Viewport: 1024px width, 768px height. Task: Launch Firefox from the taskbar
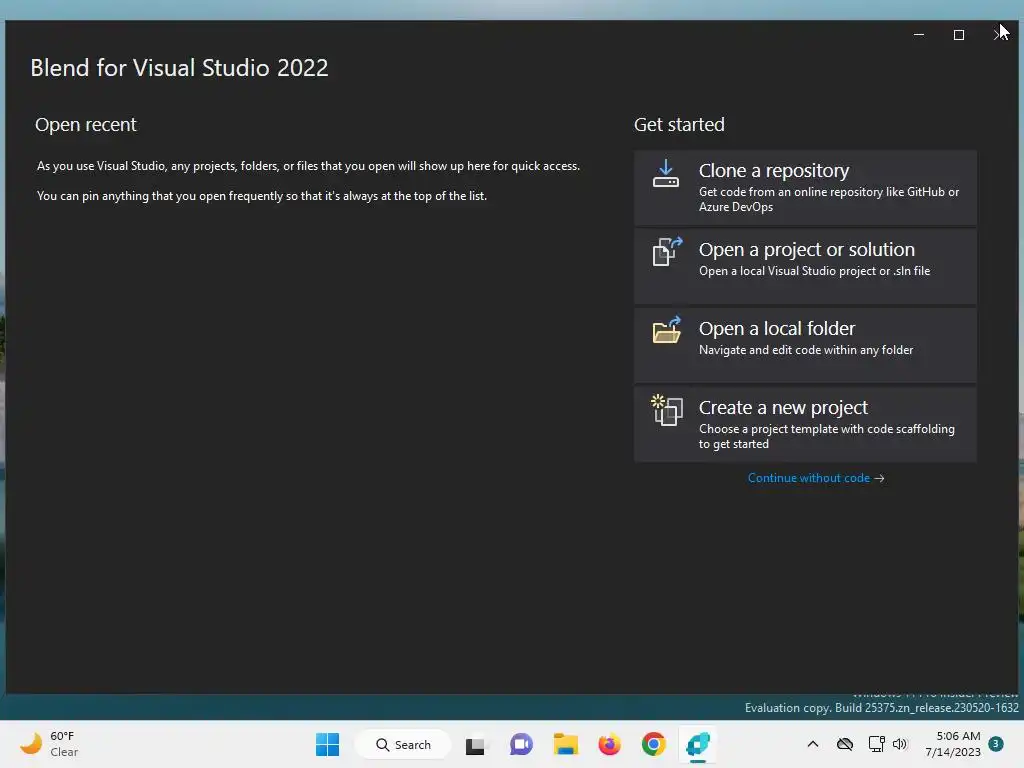(x=609, y=744)
